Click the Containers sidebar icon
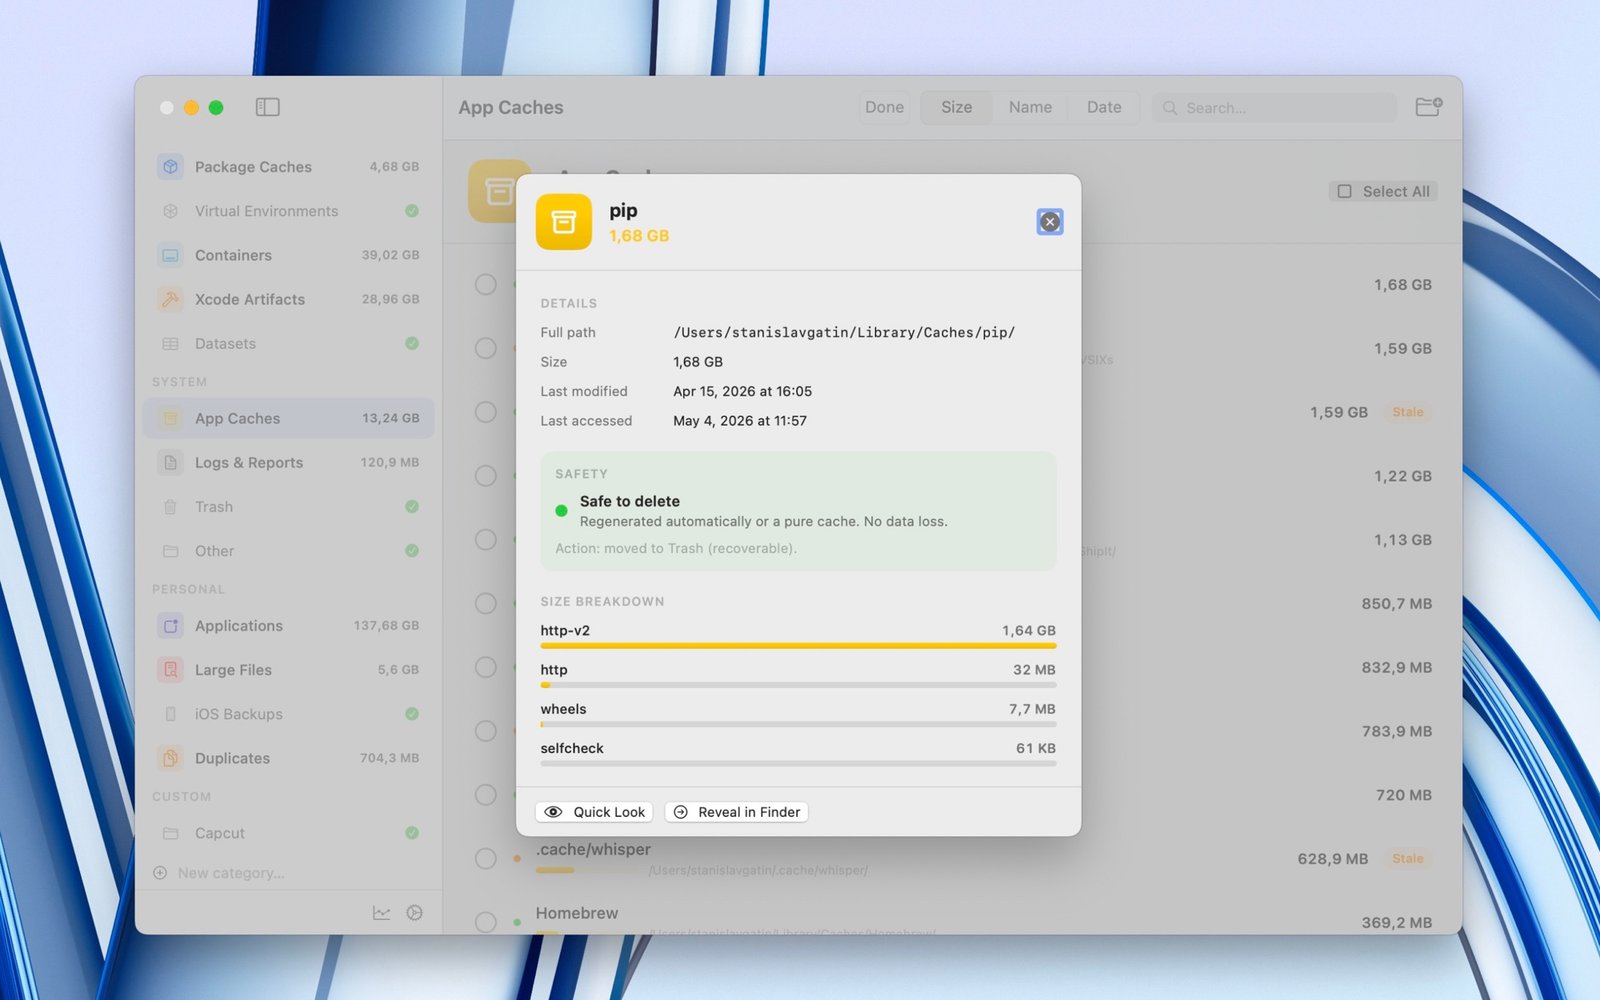 point(171,255)
